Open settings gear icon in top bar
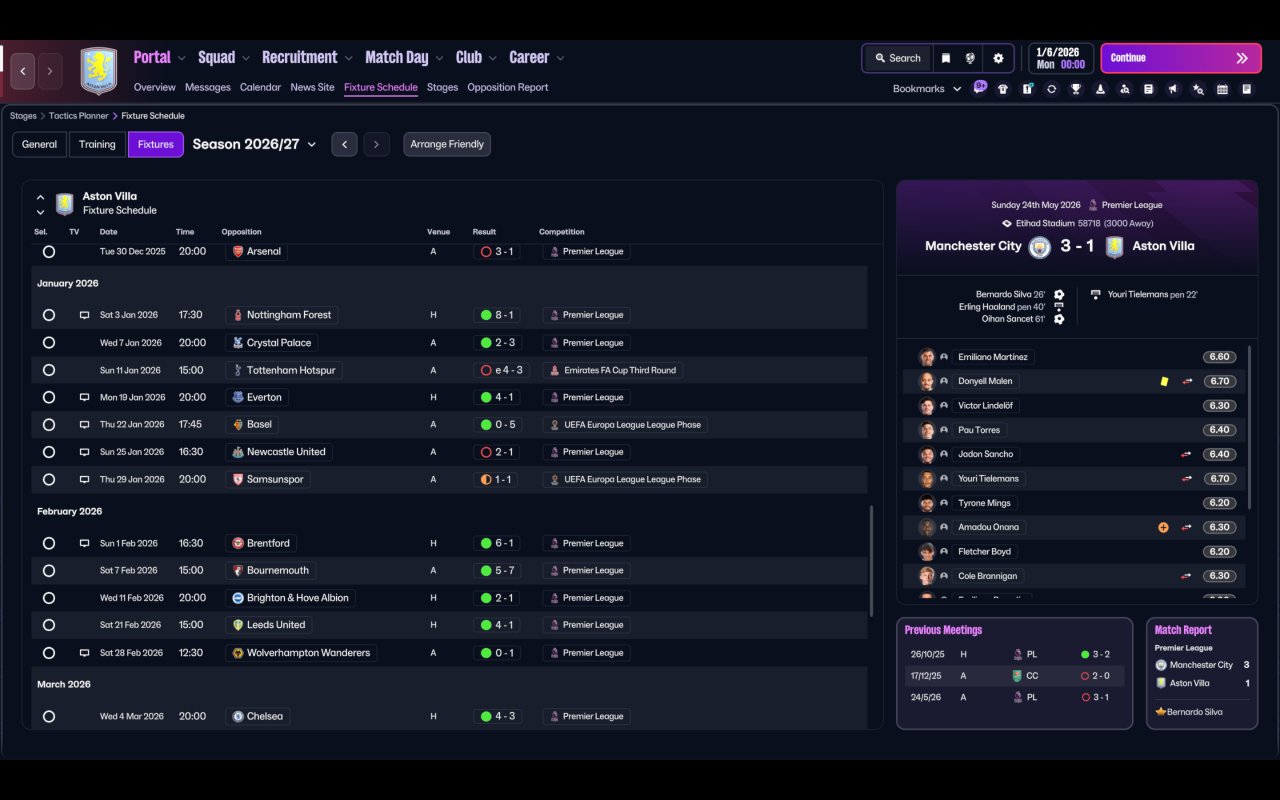 click(998, 58)
